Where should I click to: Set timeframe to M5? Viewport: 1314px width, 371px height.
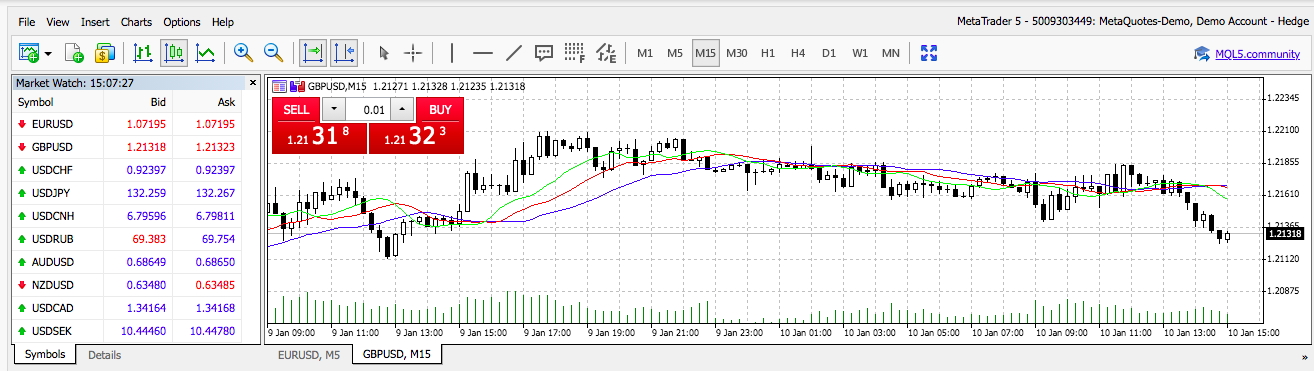click(x=675, y=53)
